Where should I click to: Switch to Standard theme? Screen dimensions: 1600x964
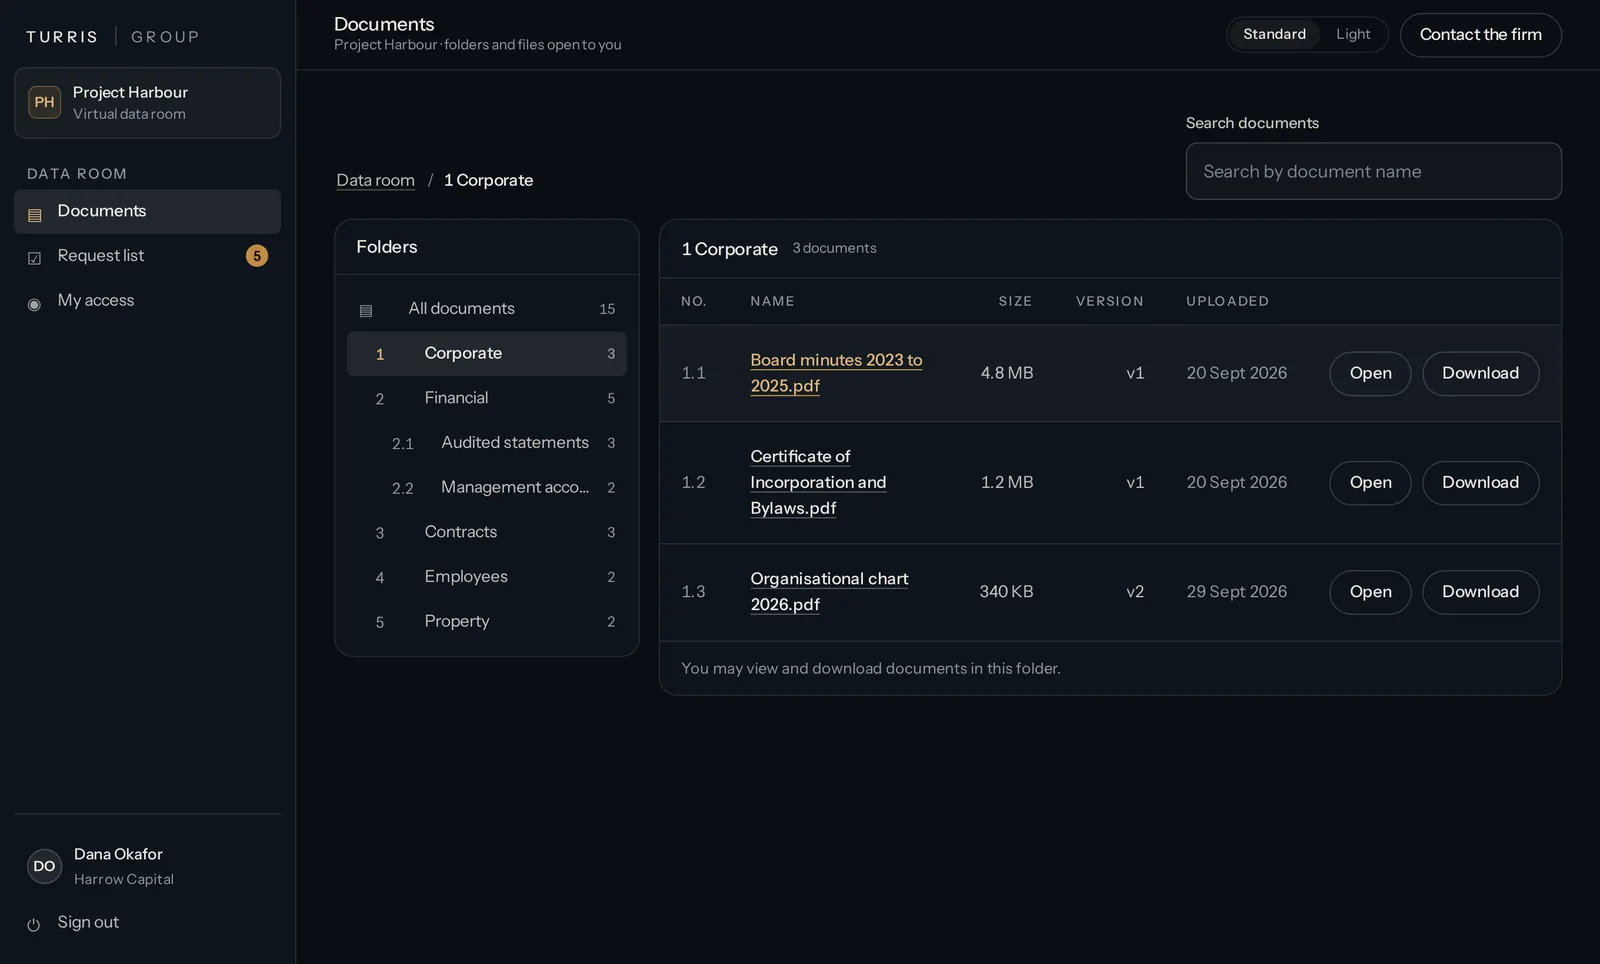[1274, 34]
